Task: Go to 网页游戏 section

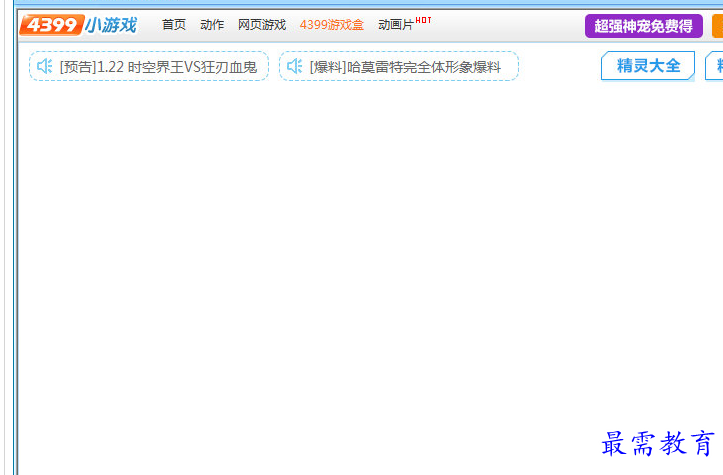Action: tap(262, 24)
